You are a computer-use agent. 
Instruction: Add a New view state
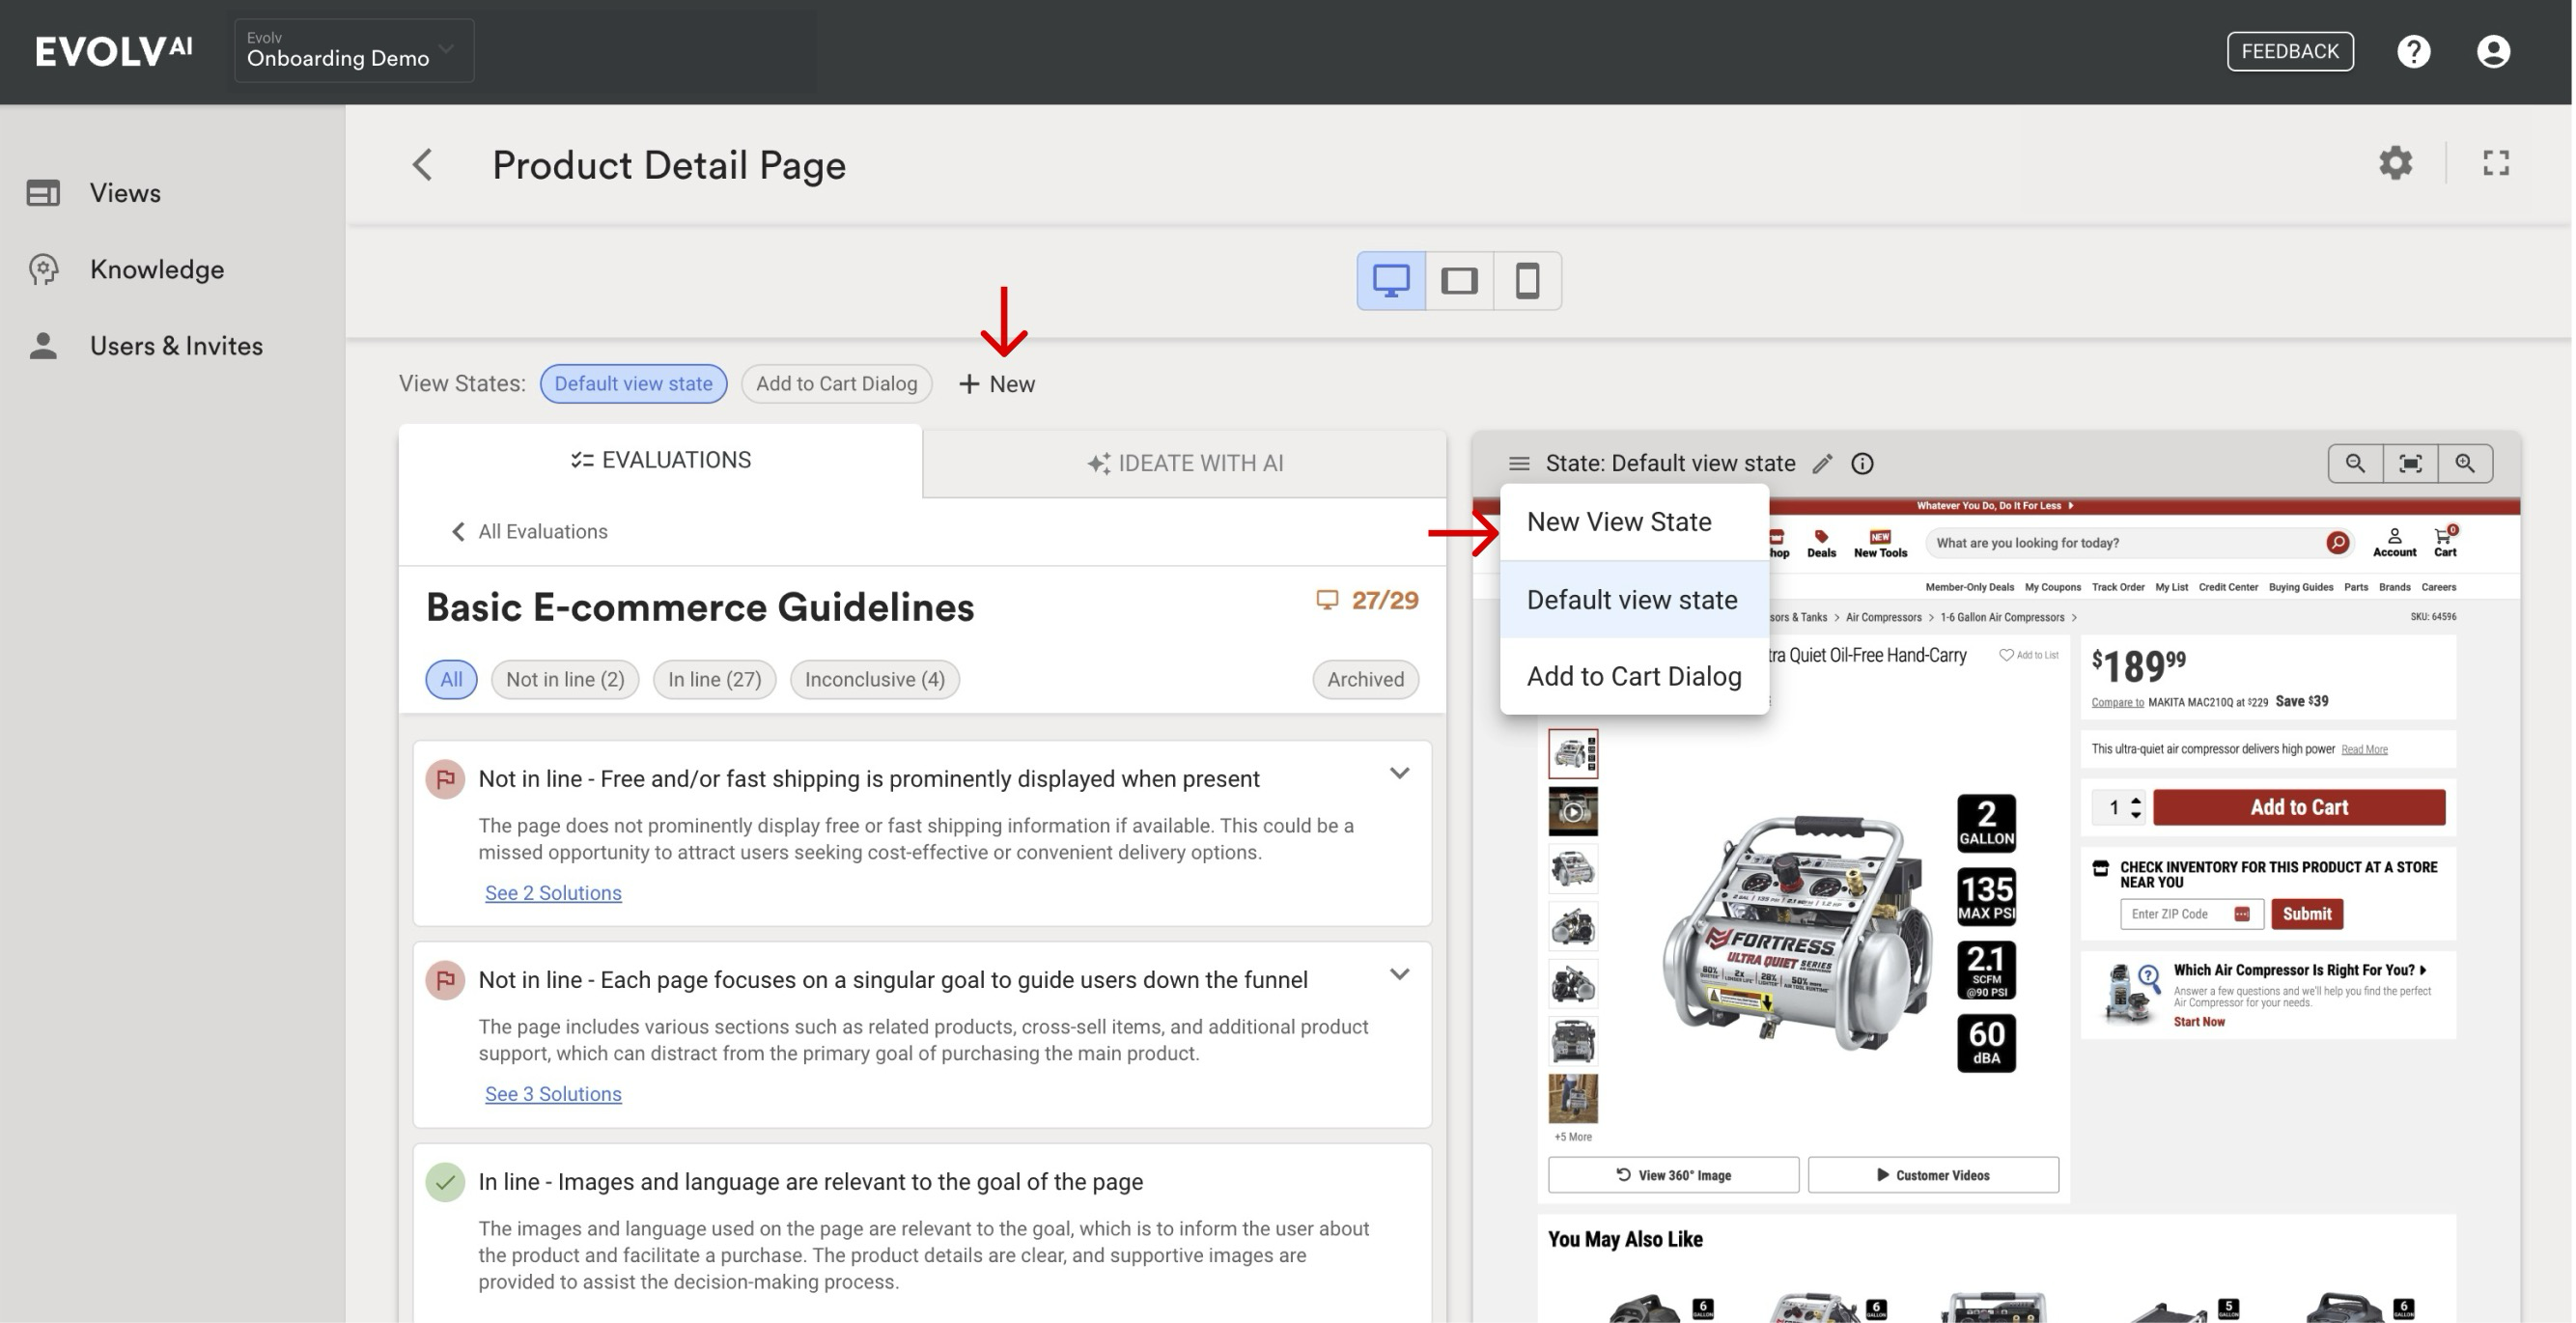coord(996,384)
